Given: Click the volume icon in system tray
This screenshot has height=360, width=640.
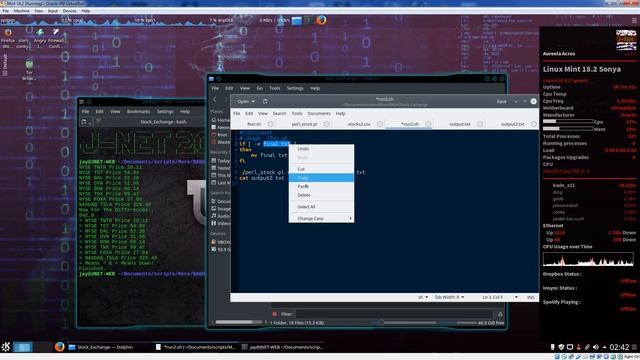Looking at the screenshot, I should pos(596,347).
